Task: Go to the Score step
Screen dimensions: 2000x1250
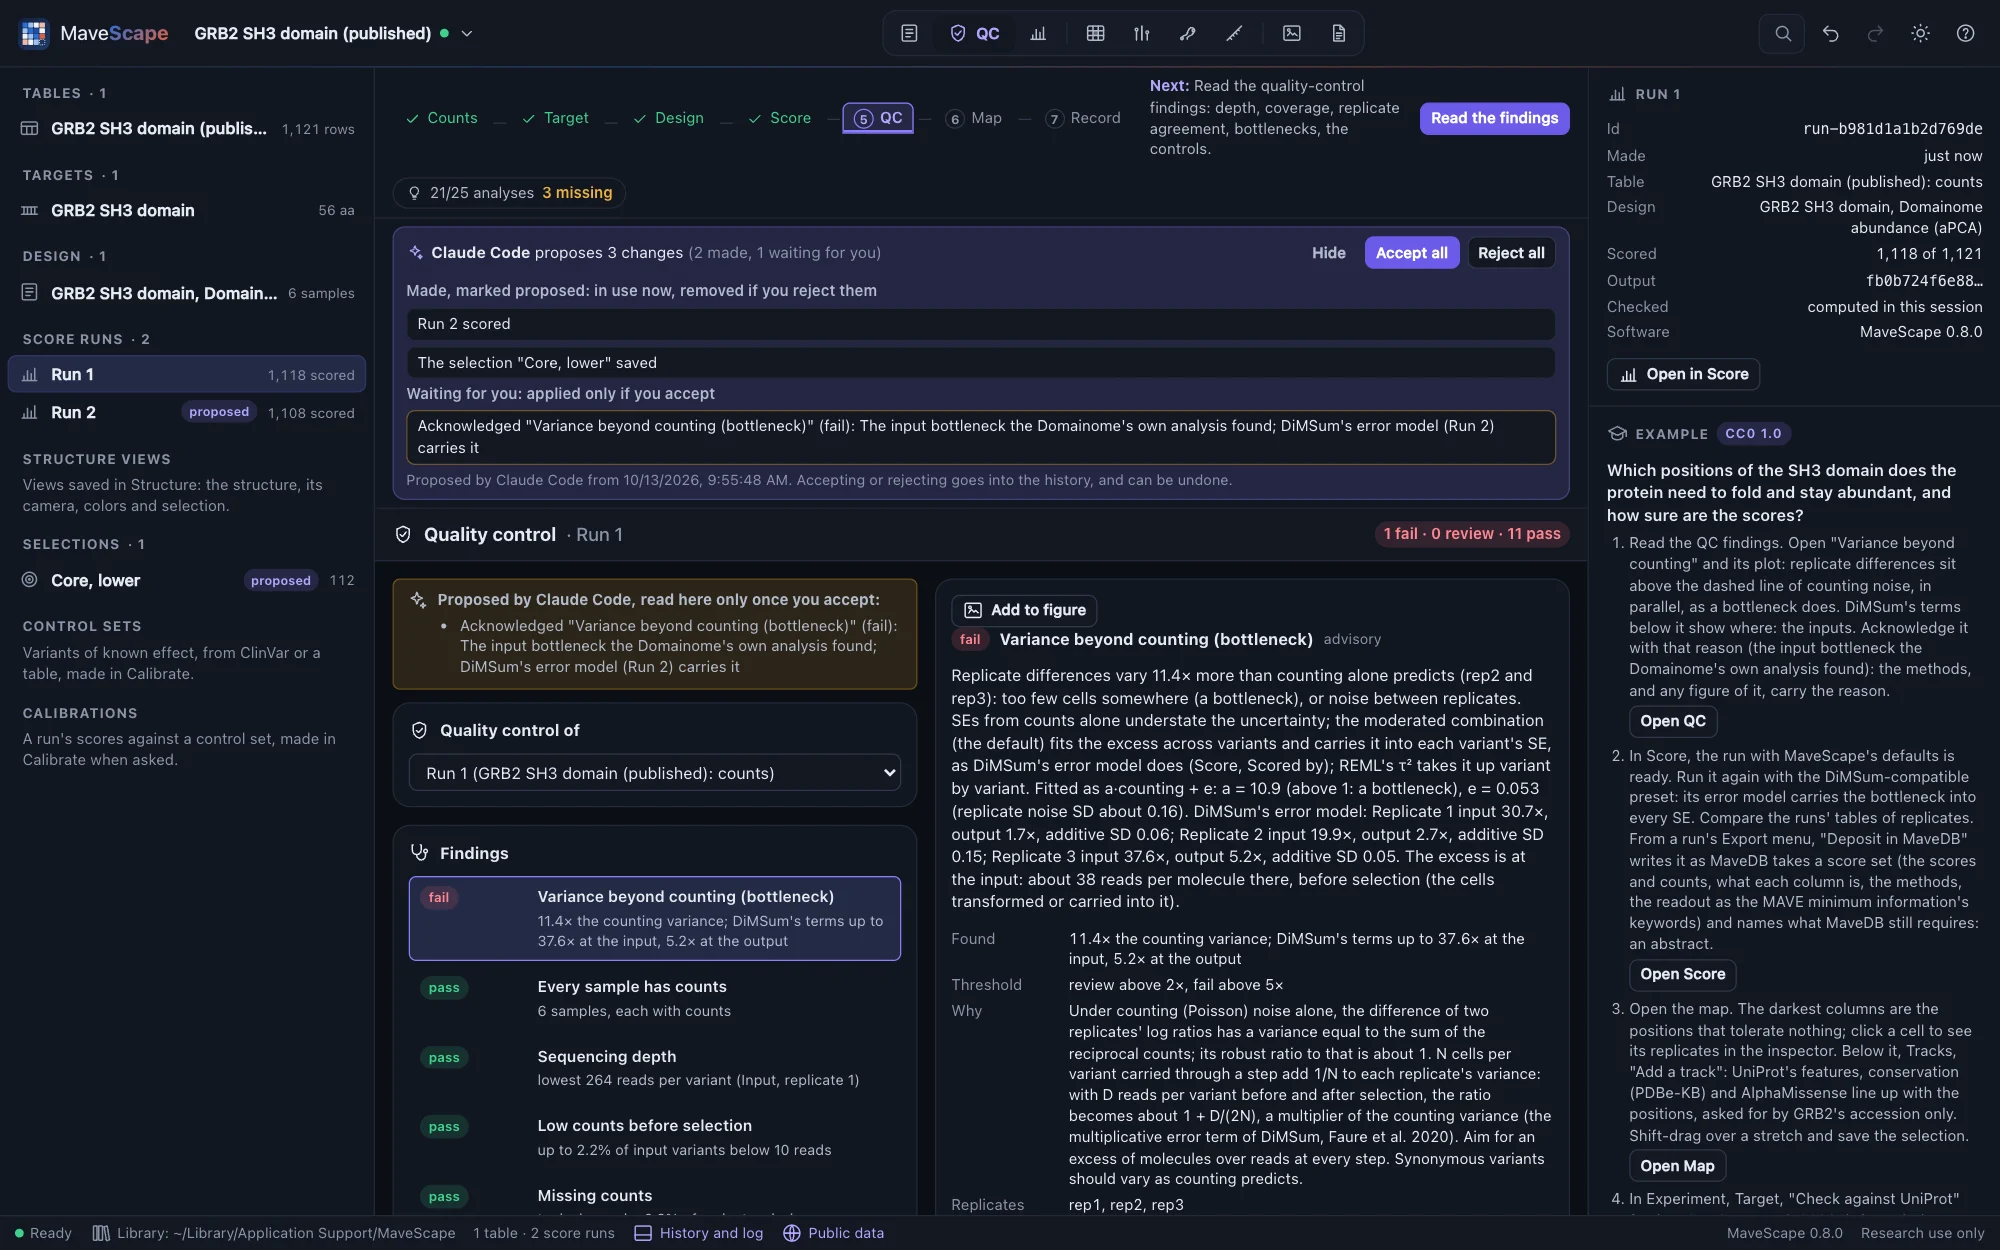Action: (x=780, y=118)
